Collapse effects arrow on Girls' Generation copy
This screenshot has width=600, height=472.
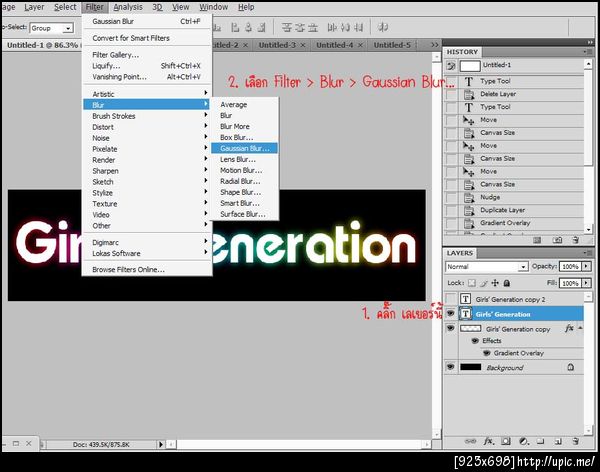click(x=580, y=328)
